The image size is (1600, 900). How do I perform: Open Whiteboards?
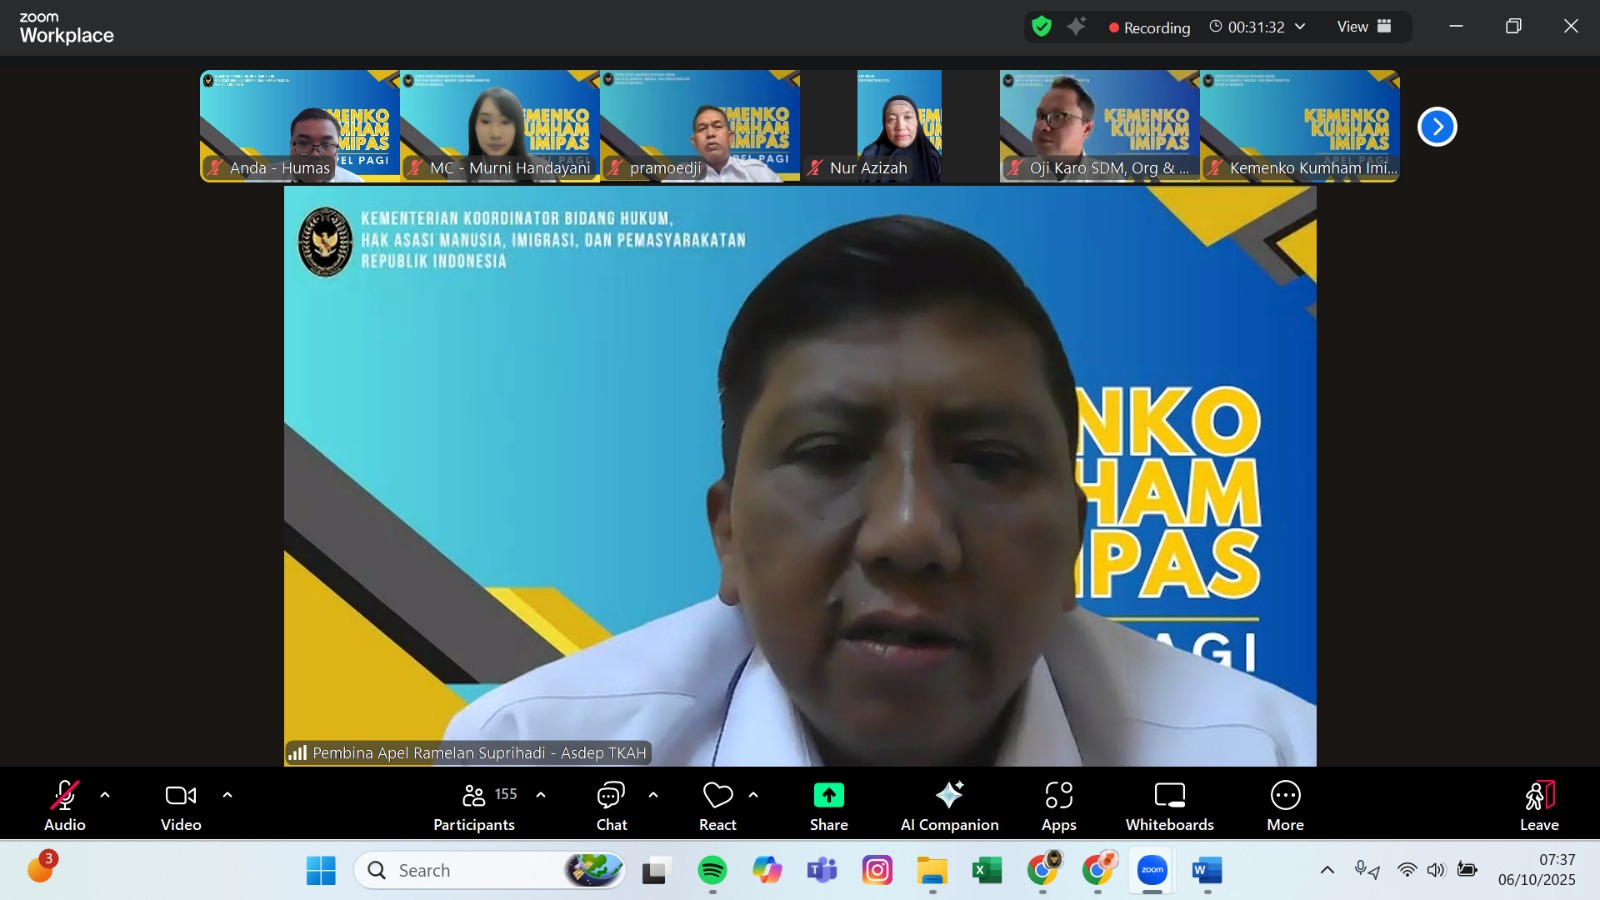click(x=1169, y=805)
